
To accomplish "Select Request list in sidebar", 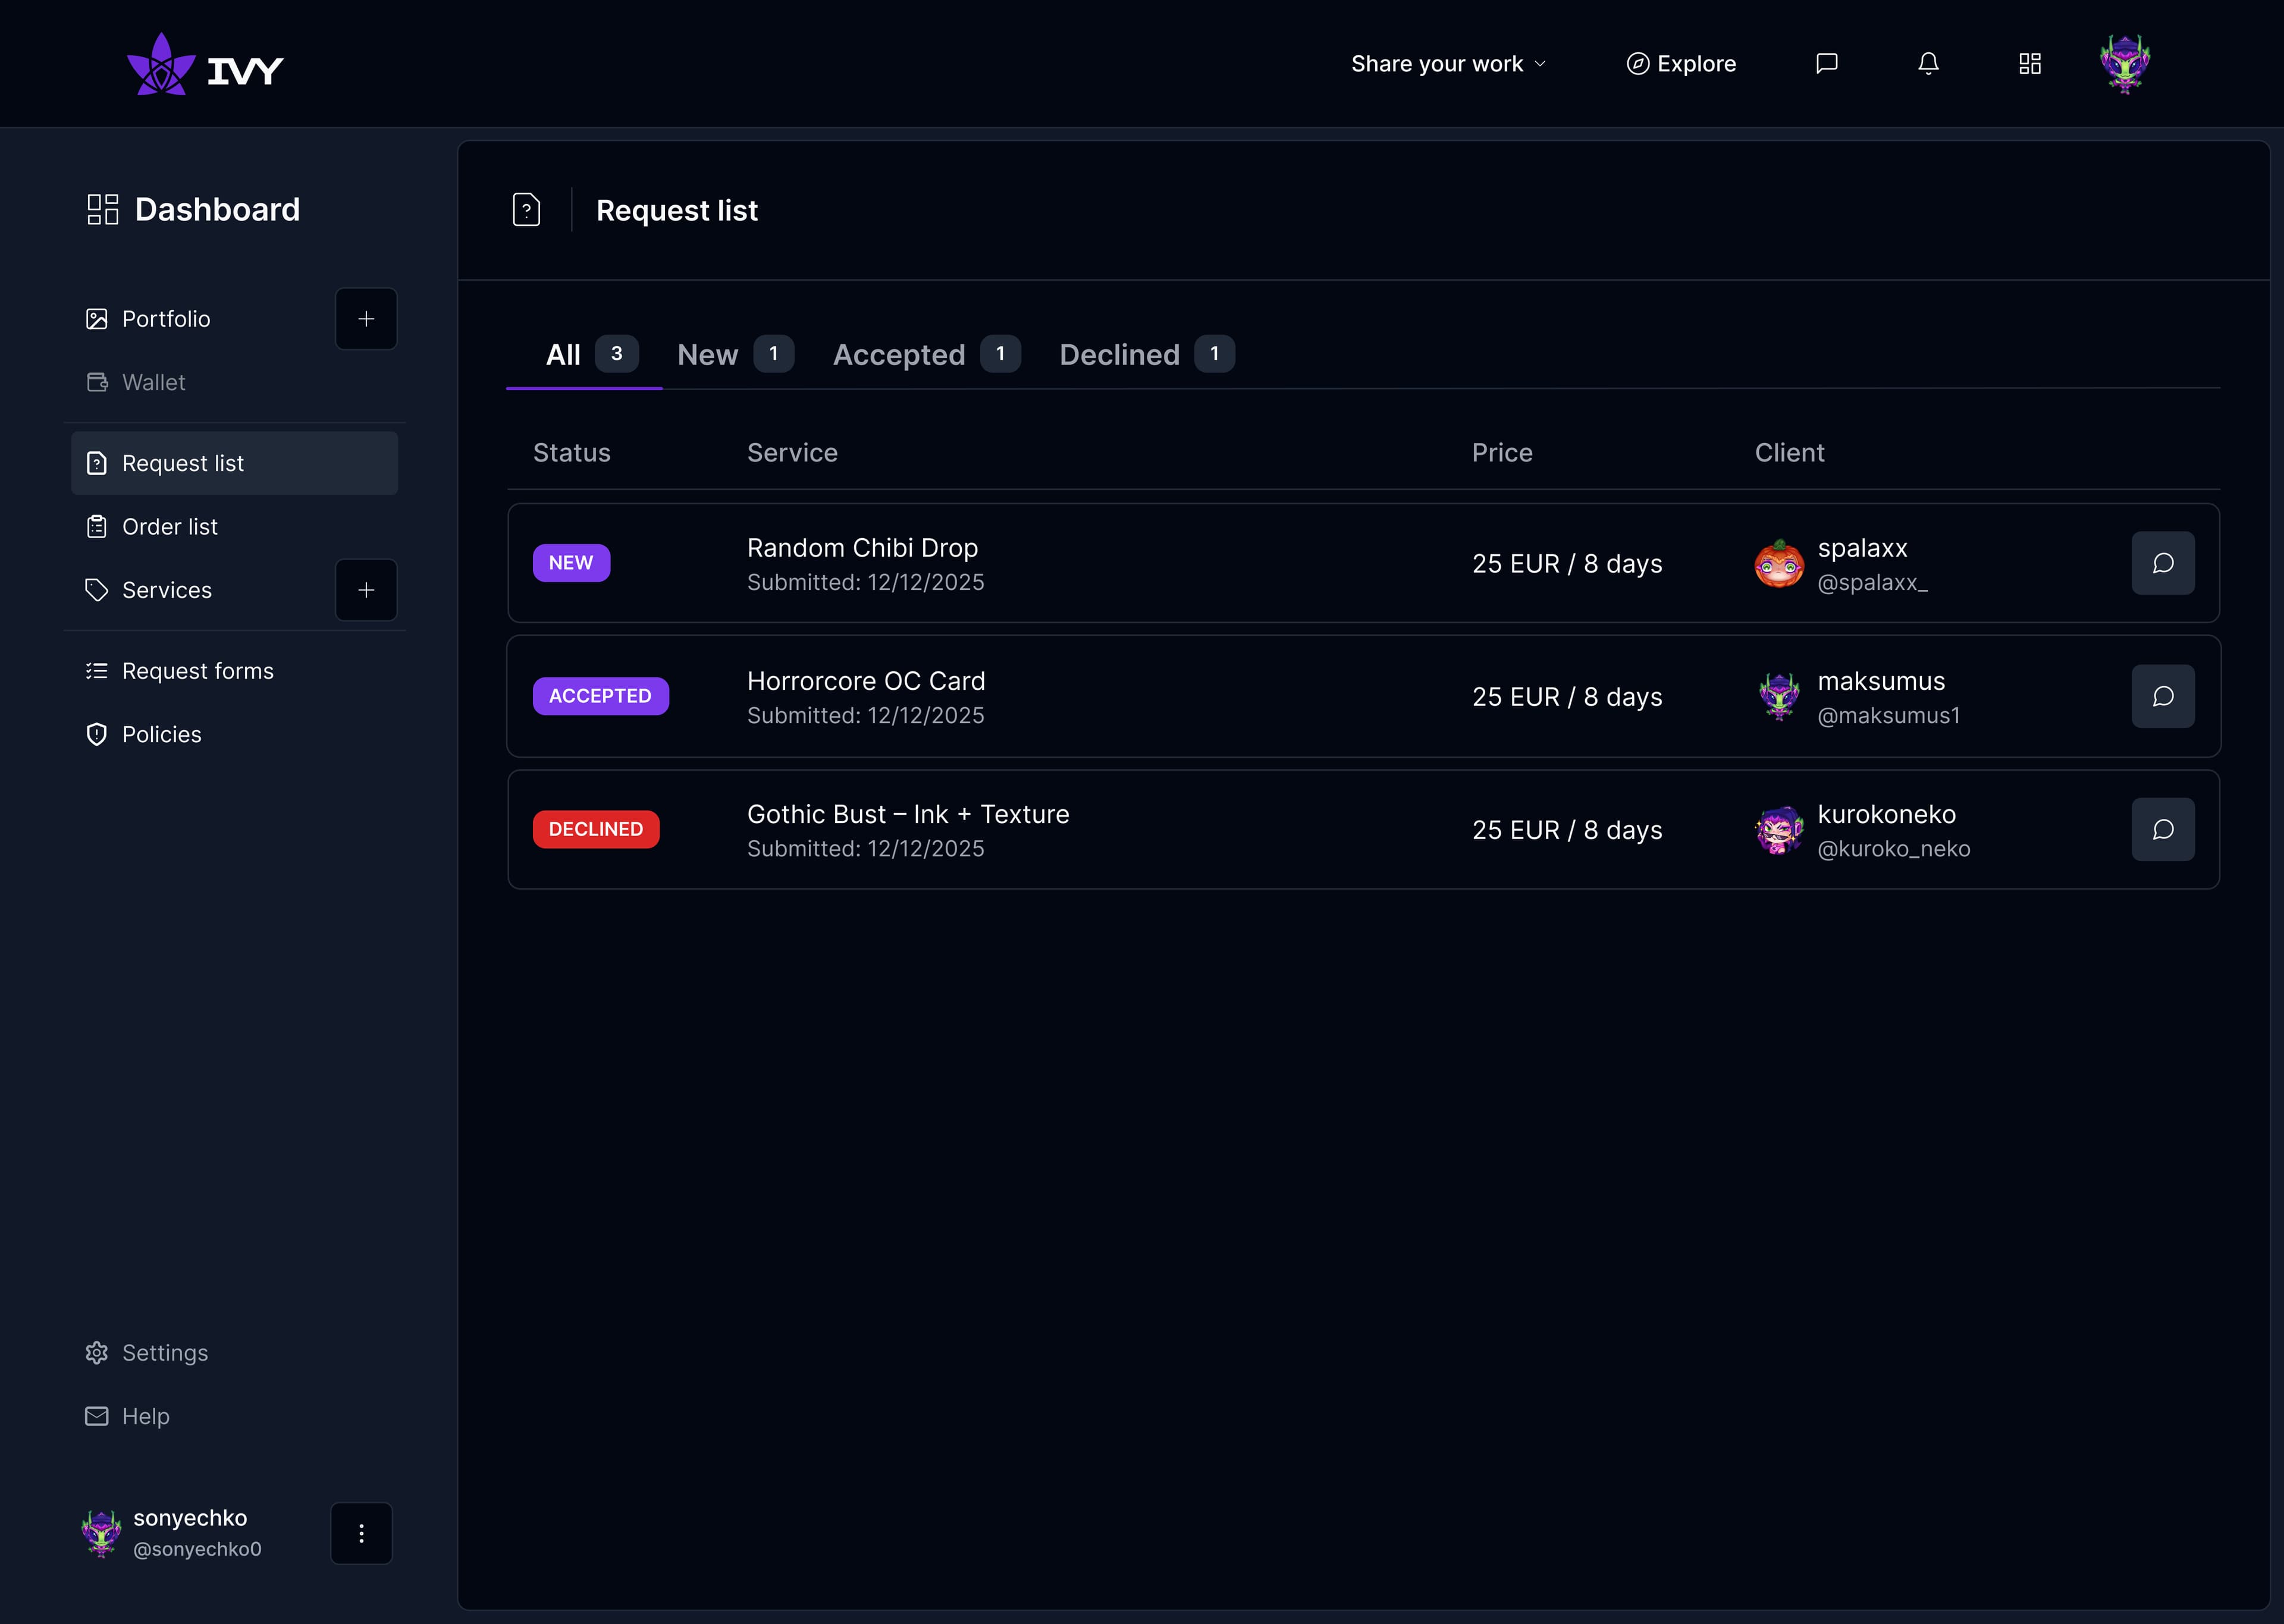I will pos(234,463).
